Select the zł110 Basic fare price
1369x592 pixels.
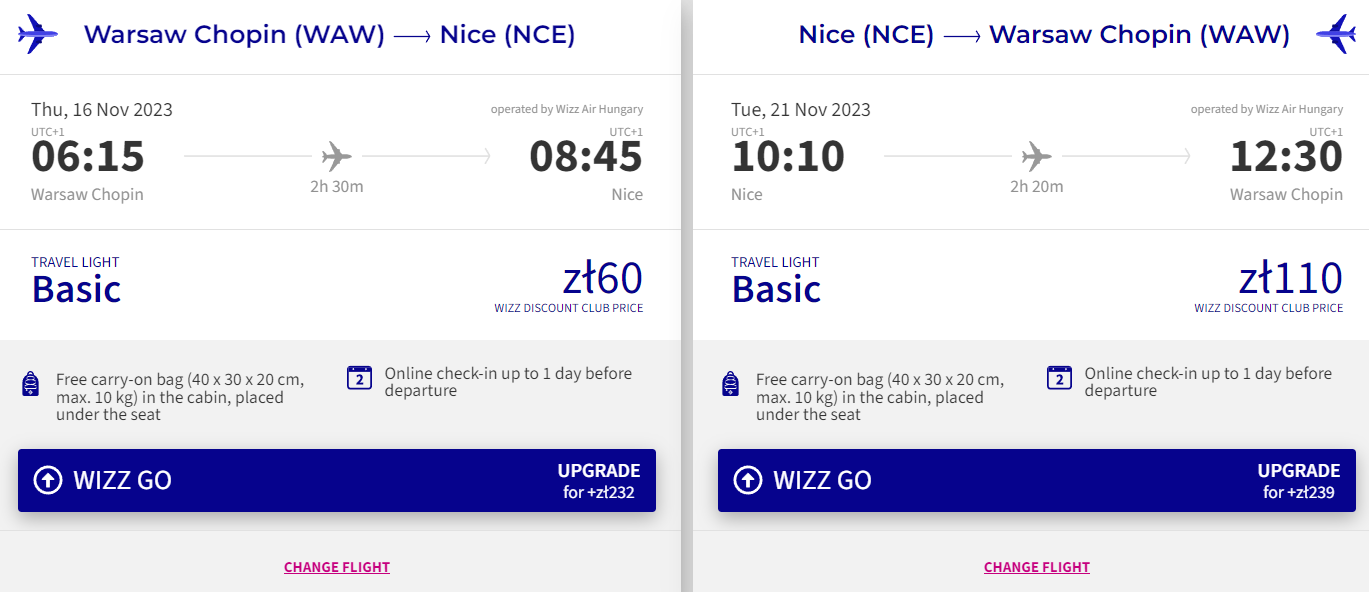pyautogui.click(x=1290, y=279)
